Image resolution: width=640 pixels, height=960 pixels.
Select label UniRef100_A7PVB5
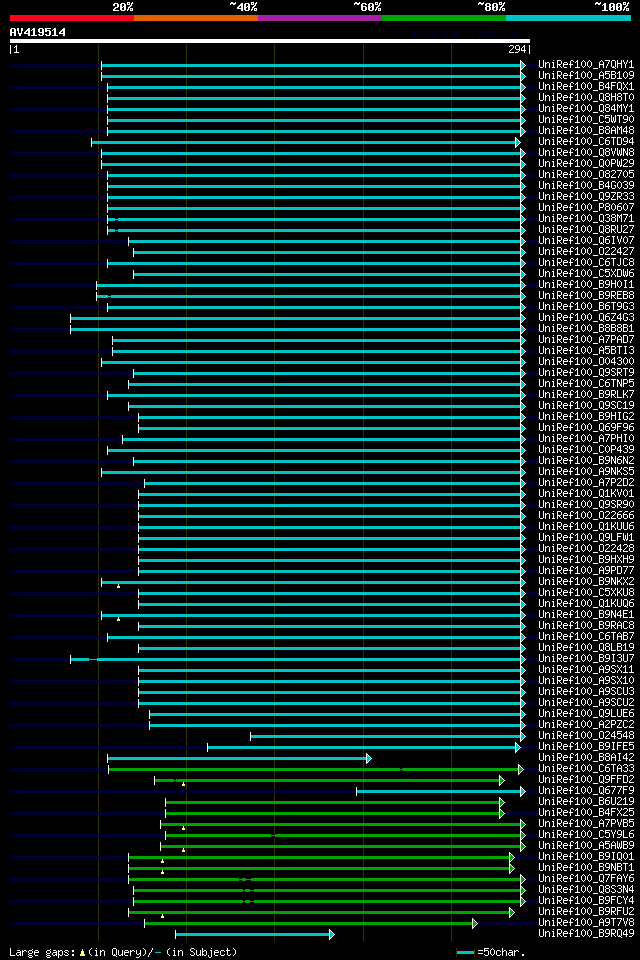tap(586, 825)
